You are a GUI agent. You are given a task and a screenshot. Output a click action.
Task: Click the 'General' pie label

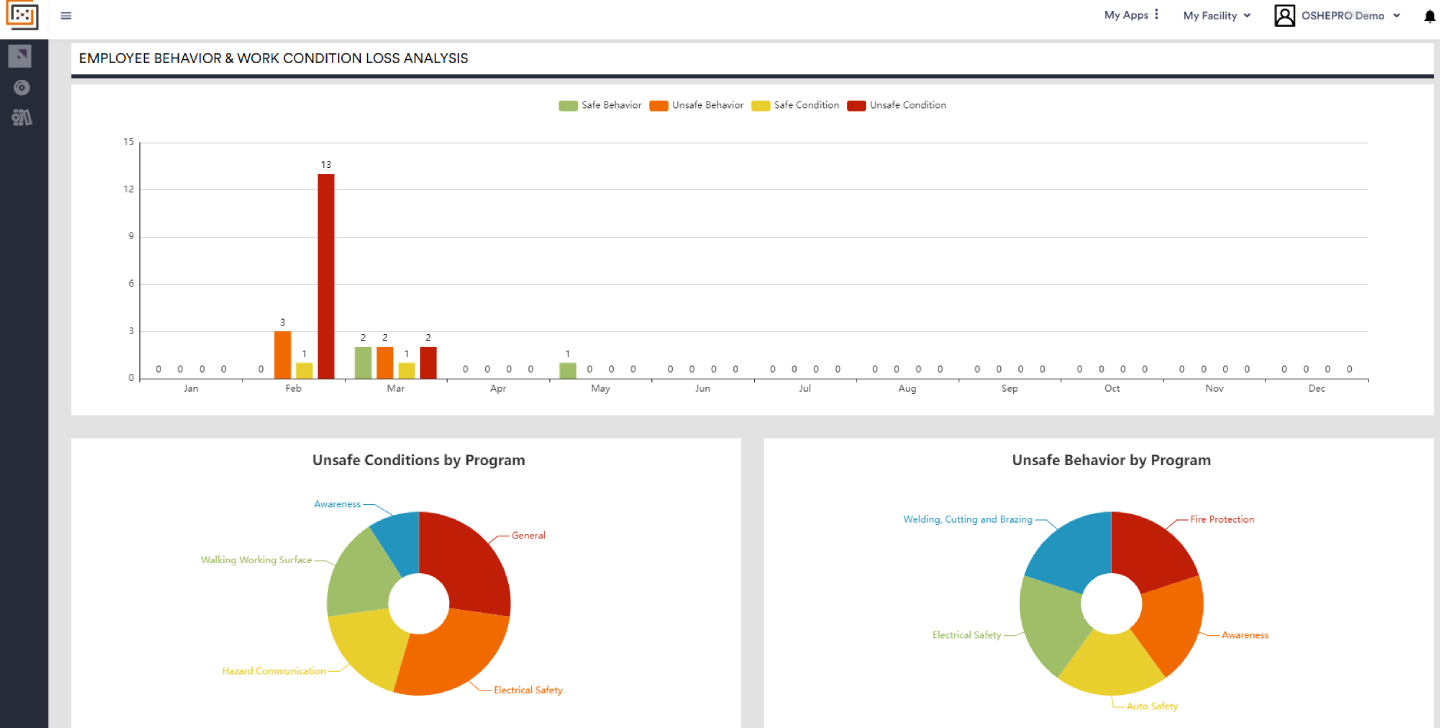529,536
